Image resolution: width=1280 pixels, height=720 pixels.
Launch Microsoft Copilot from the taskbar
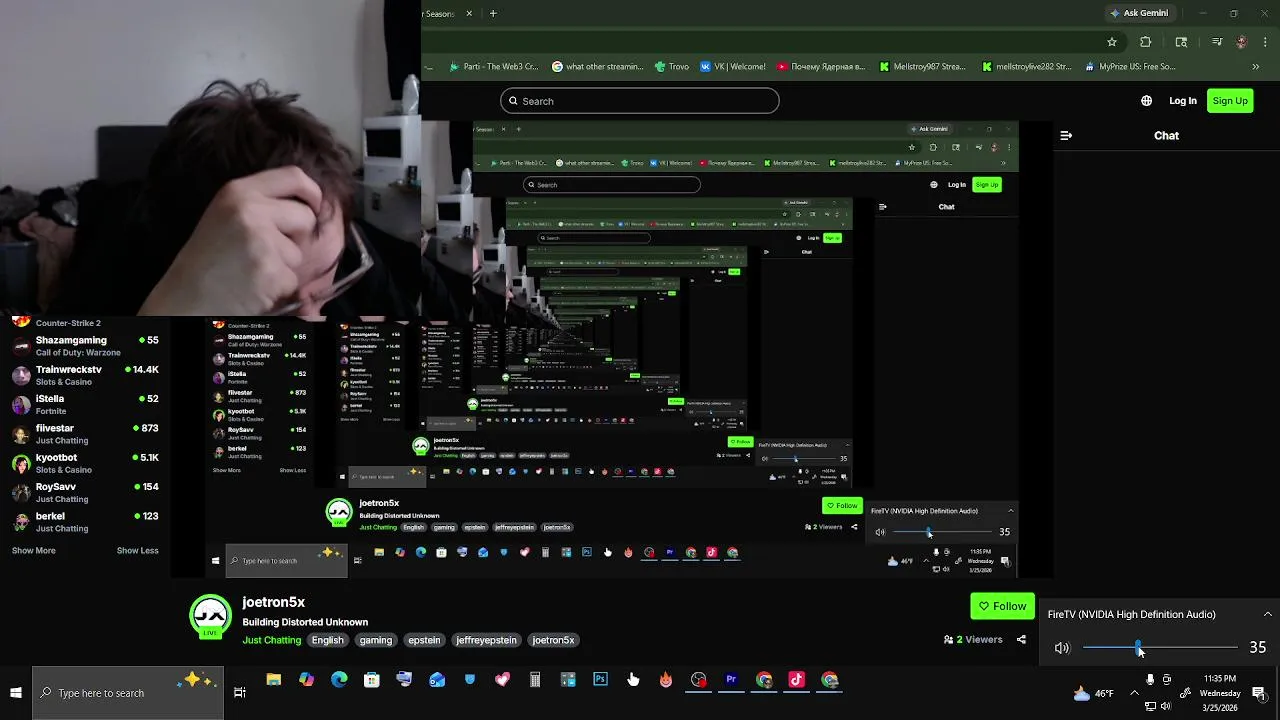(x=306, y=680)
